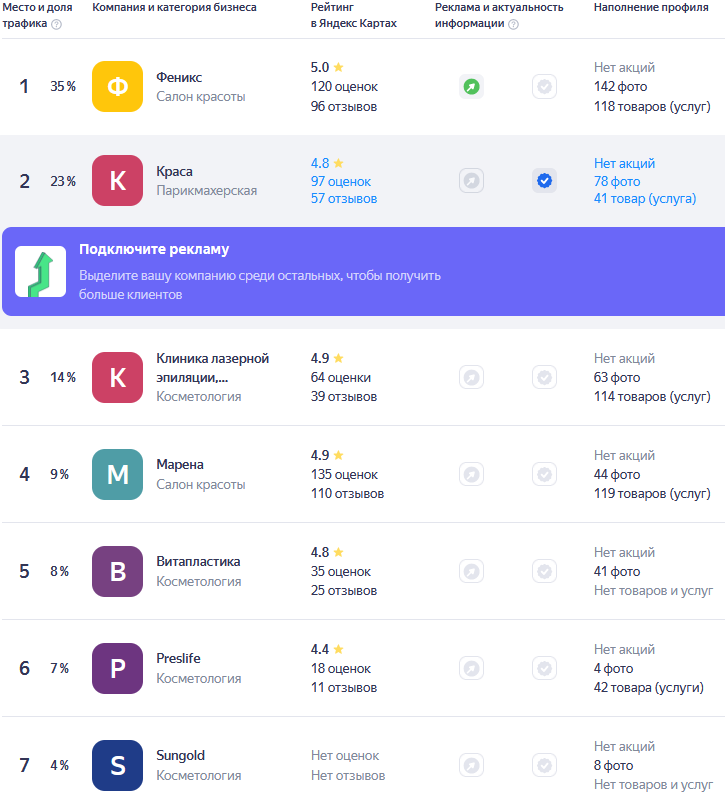The width and height of the screenshot is (725, 800).
Task: Click the K avatar of Клиника лазерной эпиляции
Action: tap(117, 378)
